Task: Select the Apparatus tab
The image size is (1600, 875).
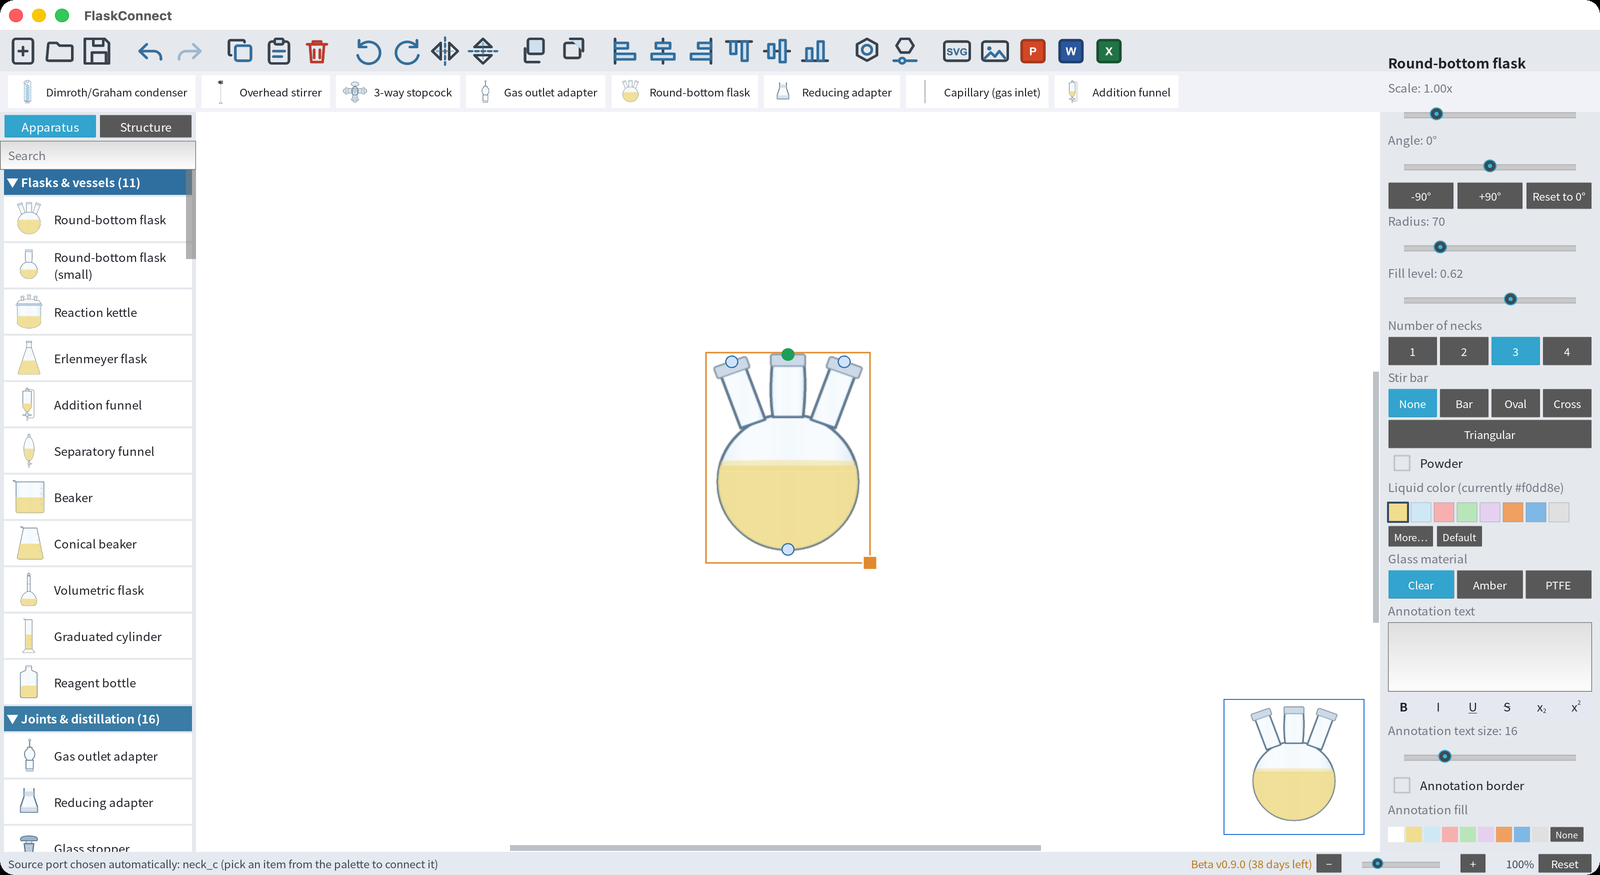Action: [50, 127]
